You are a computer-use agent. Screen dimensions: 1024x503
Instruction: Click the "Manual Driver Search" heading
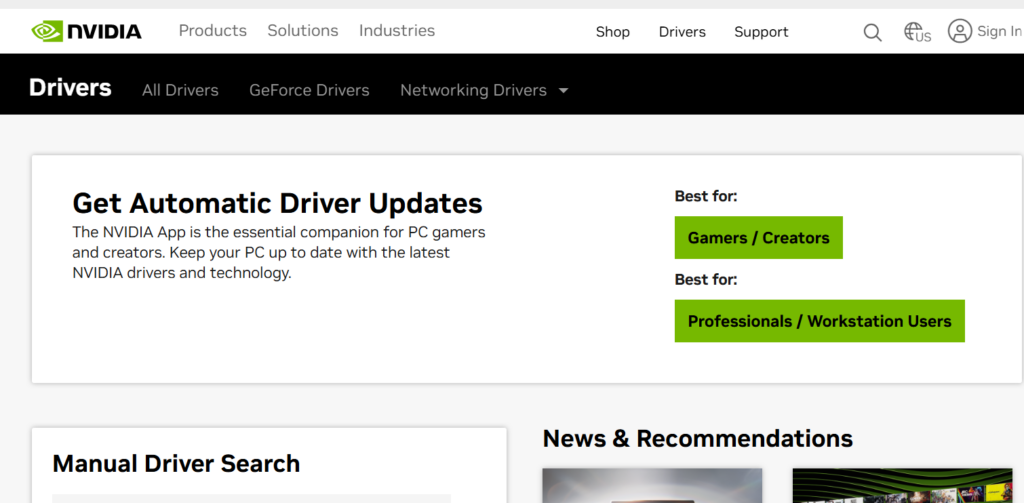[176, 464]
